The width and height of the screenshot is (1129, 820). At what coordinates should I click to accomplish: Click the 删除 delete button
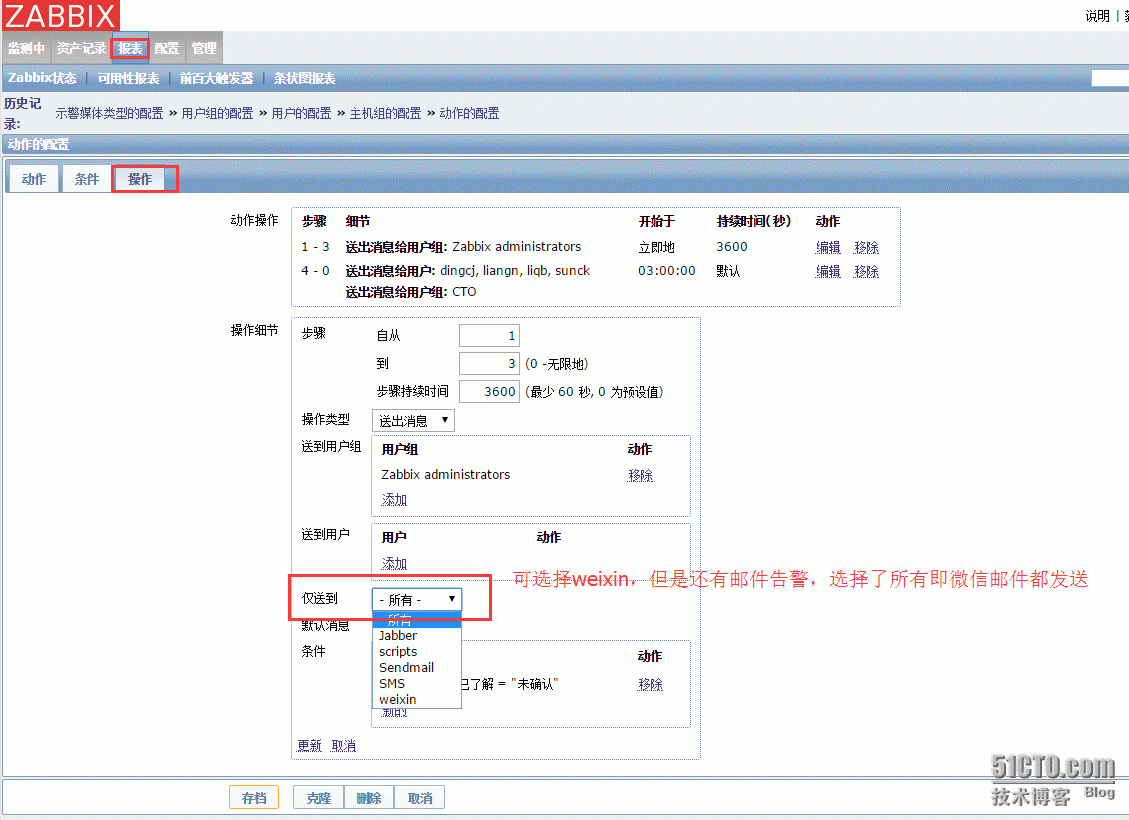click(x=369, y=798)
